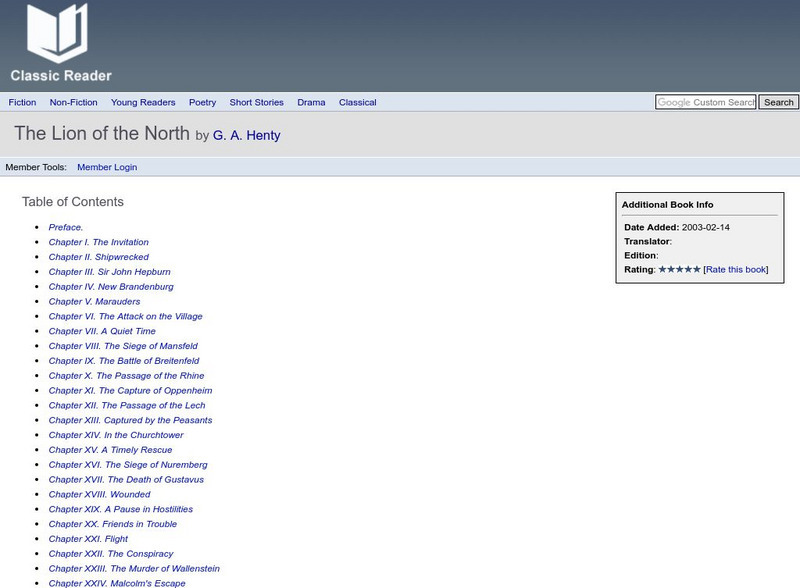Read Chapter XIII. Captured by the Peasants
Screen dimensions: 800x588
pyautogui.click(x=131, y=420)
